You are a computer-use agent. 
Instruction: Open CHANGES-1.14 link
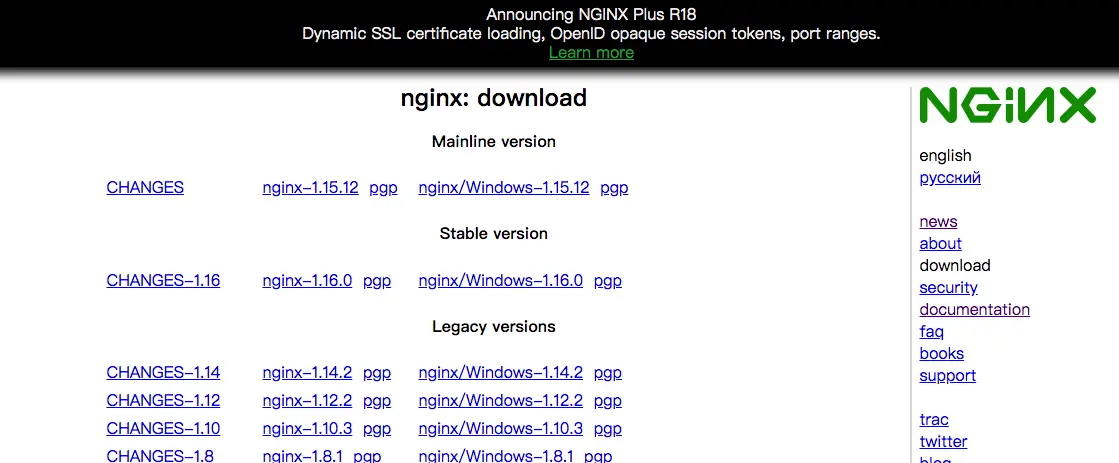[x=163, y=372]
